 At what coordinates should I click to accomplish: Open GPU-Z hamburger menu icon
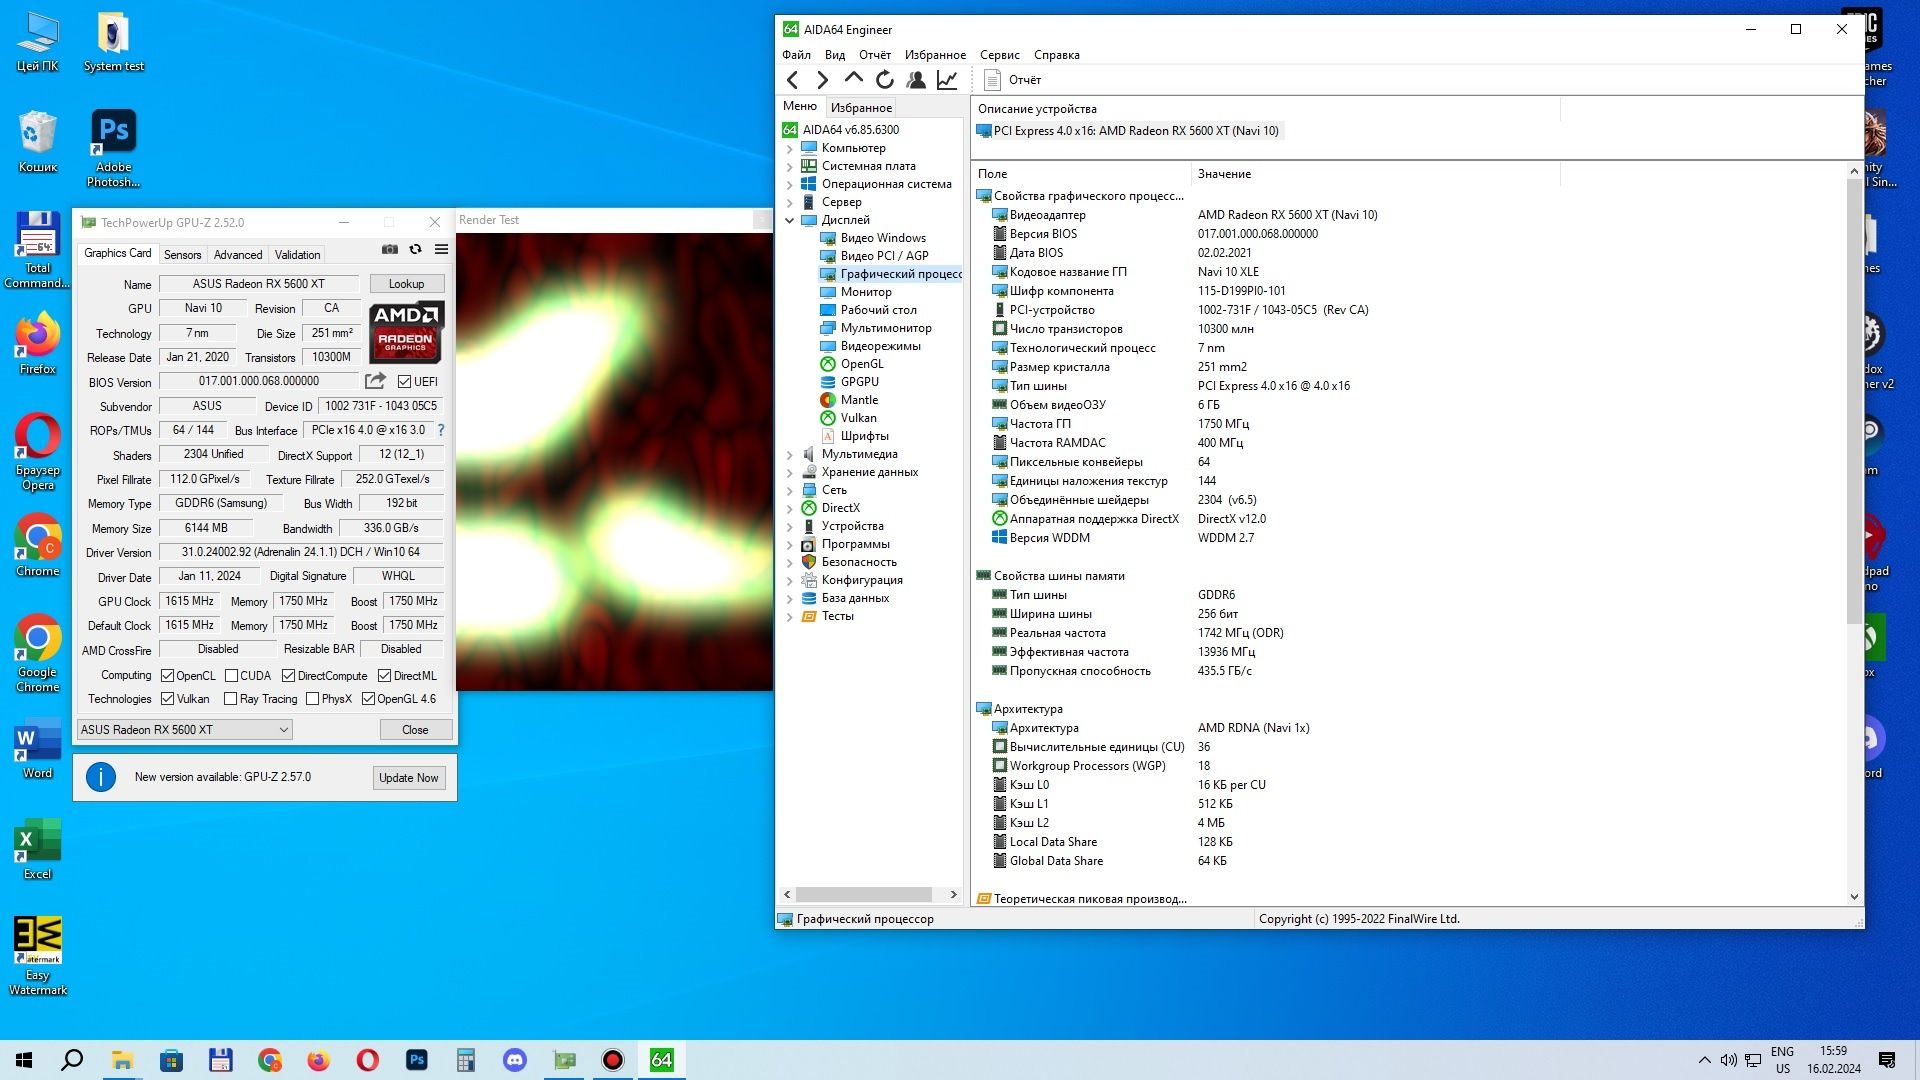[x=441, y=250]
